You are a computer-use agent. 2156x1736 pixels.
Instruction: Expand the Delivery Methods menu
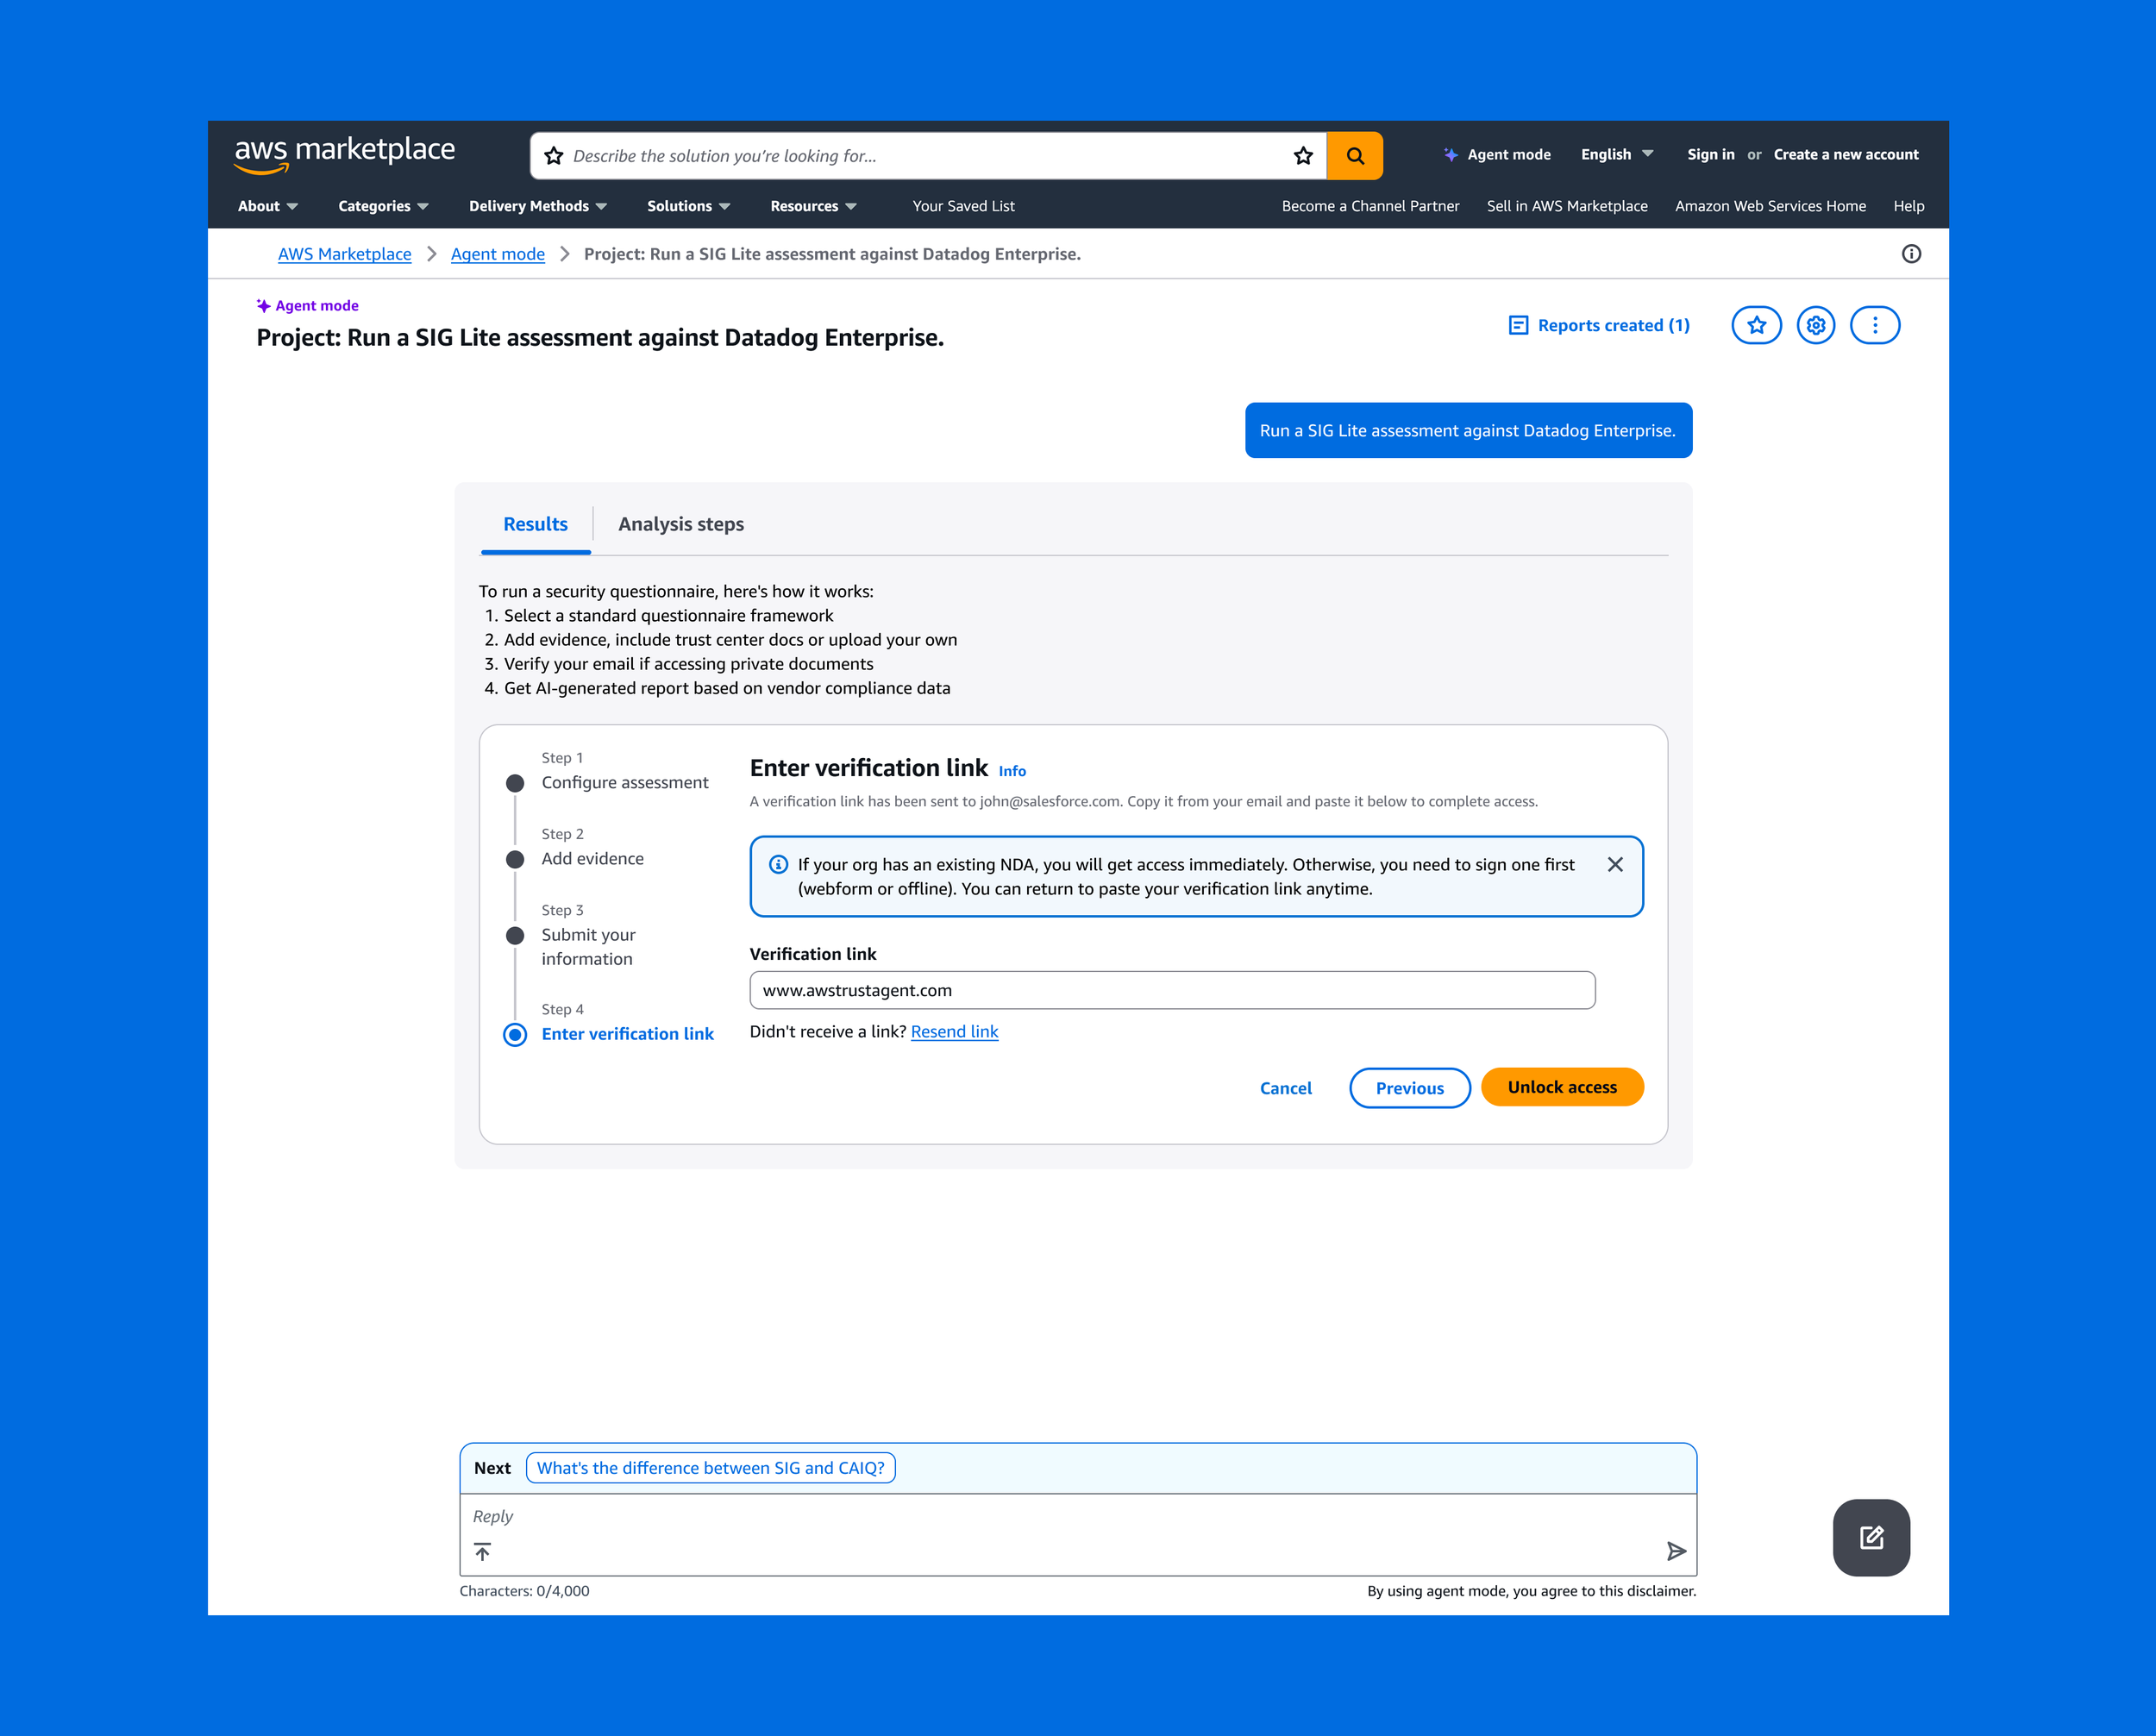pyautogui.click(x=538, y=206)
